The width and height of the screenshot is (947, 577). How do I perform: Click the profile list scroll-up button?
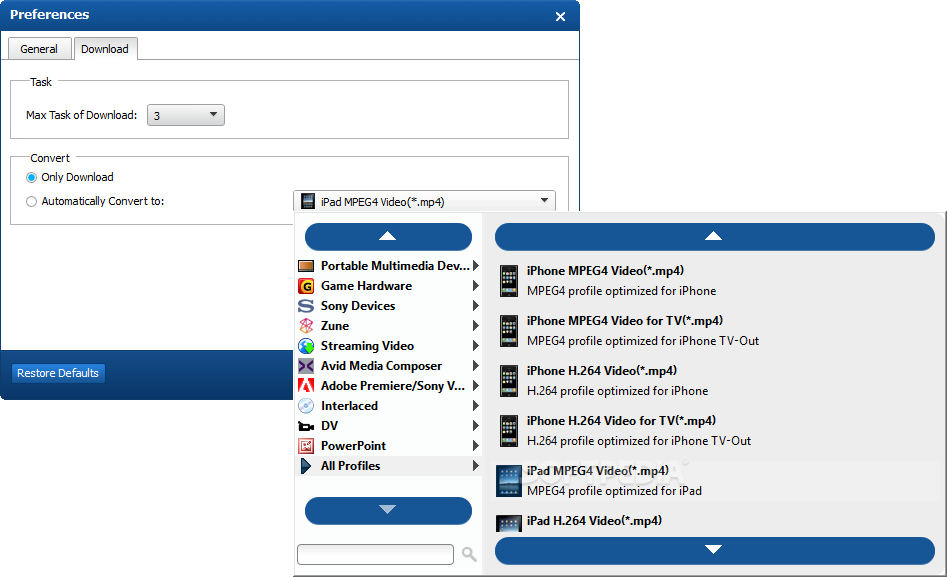(x=714, y=236)
